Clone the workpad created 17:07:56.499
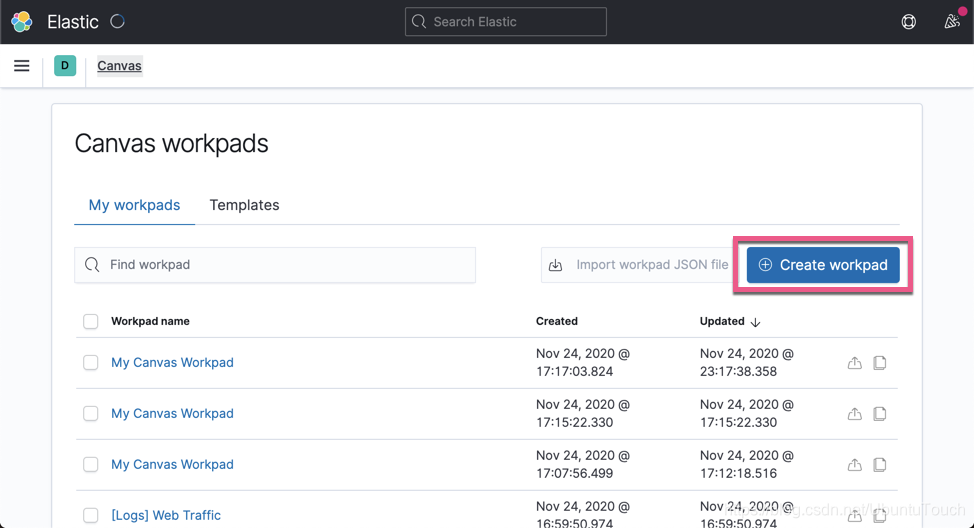Viewport: 974px width, 528px height. pos(880,465)
